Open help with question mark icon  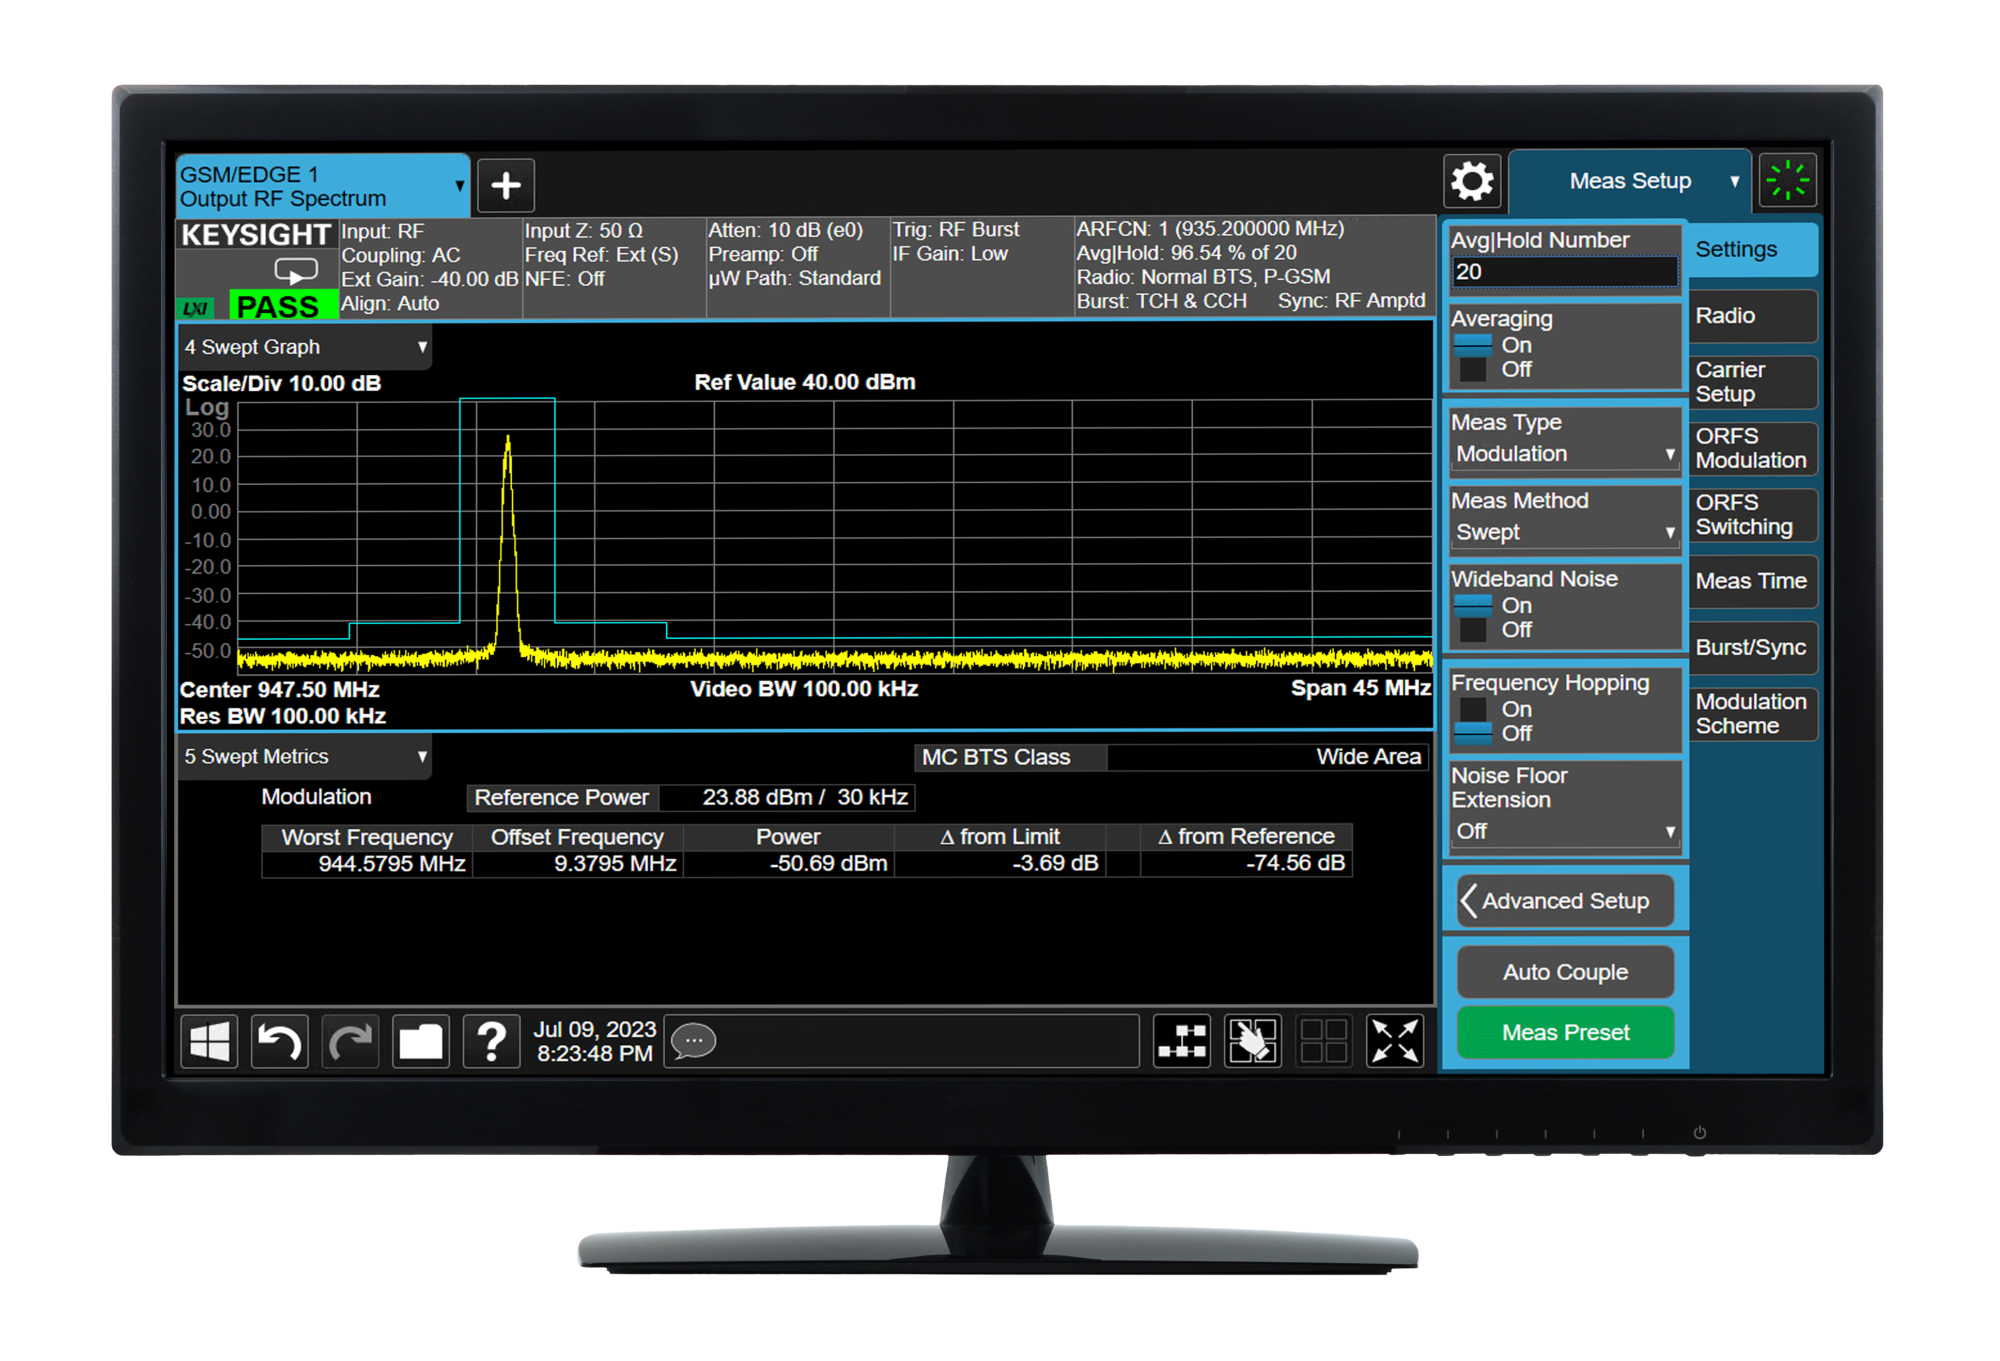click(x=491, y=1042)
